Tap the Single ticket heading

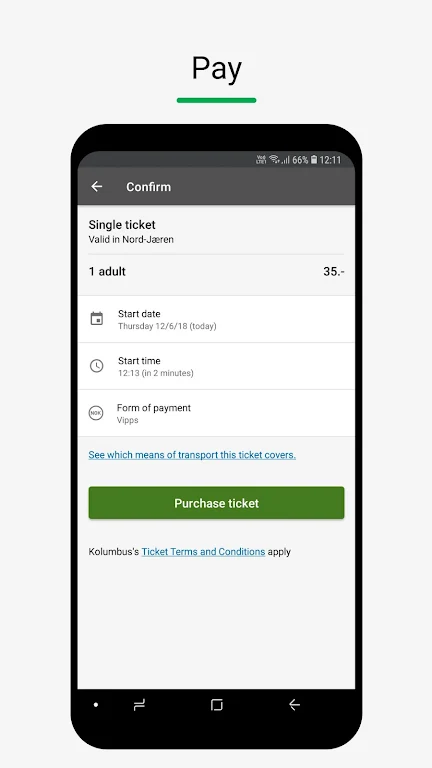(122, 225)
